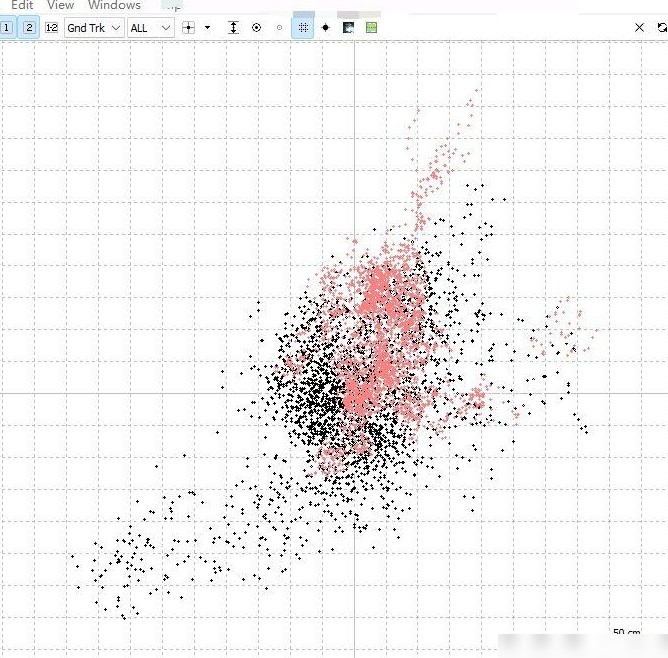
Task: Expand the small arrow next to crosshair icon
Action: pyautogui.click(x=207, y=28)
